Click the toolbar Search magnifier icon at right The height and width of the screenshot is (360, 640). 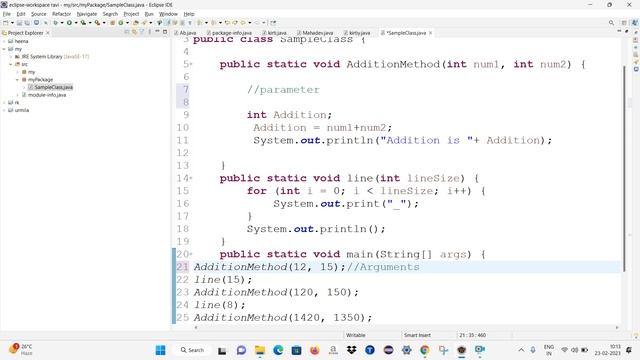(611, 23)
